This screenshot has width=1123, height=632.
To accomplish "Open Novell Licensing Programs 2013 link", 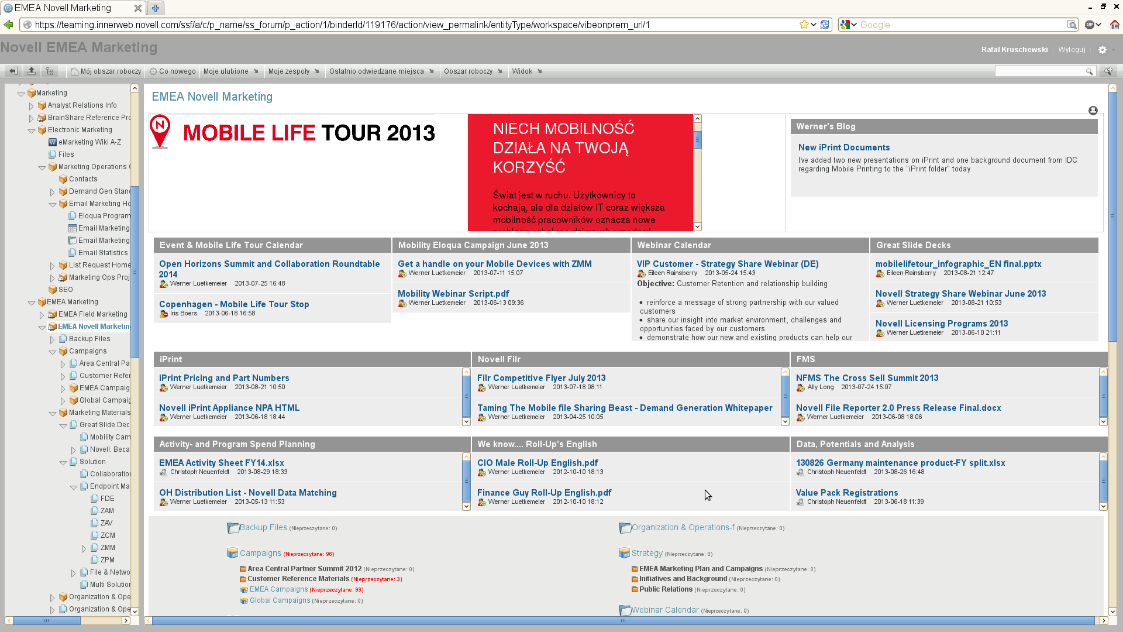I will pyautogui.click(x=941, y=323).
